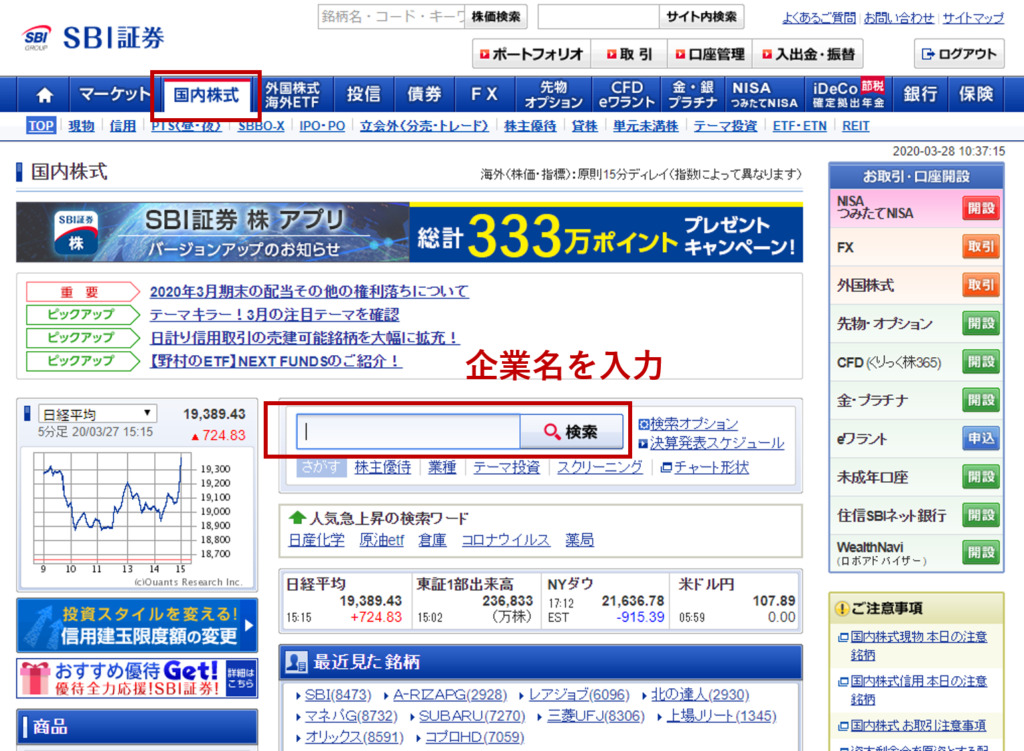Click the 信用建玉限度額の変更 banner arrow

tap(249, 625)
